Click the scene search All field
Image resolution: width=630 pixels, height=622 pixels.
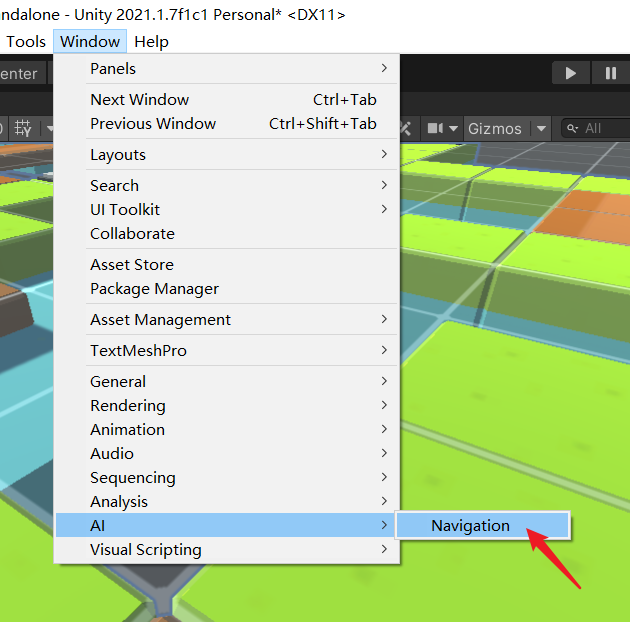click(597, 129)
